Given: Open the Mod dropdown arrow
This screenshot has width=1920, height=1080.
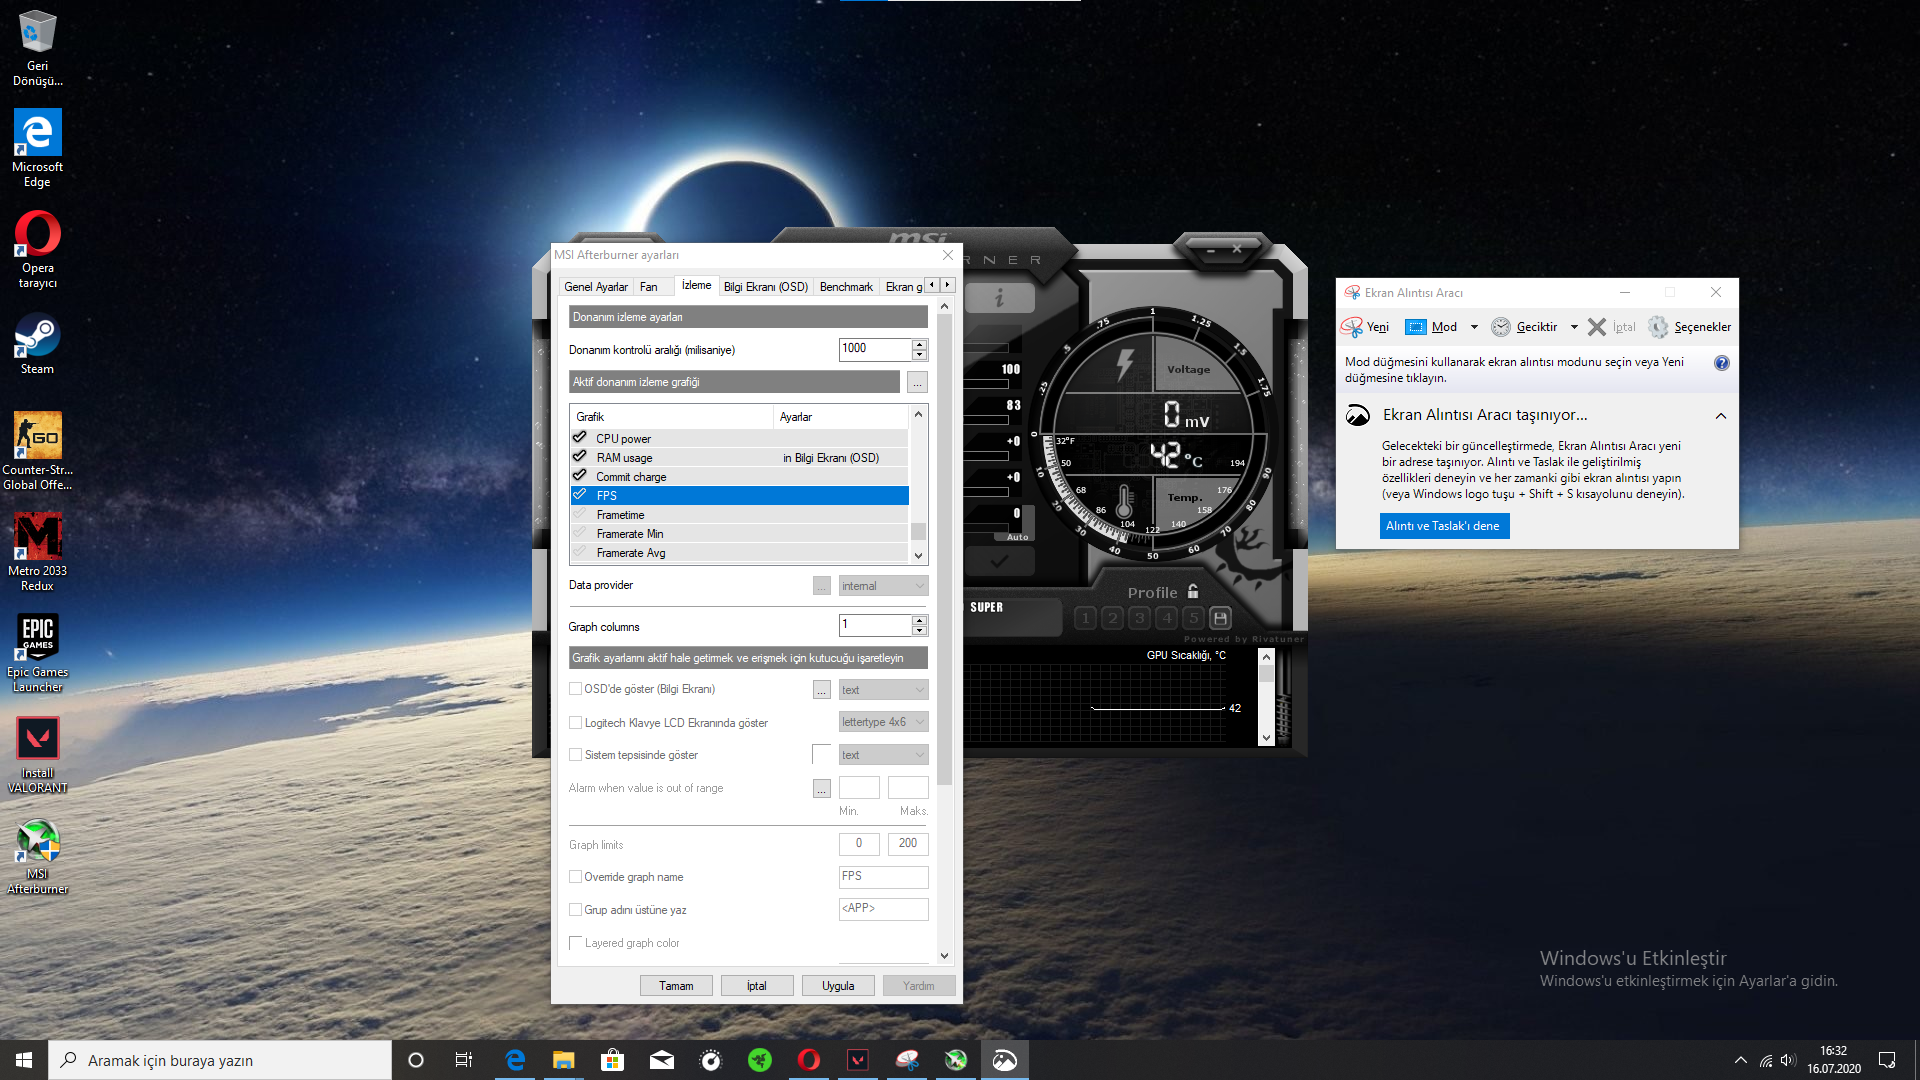Looking at the screenshot, I should 1474,327.
